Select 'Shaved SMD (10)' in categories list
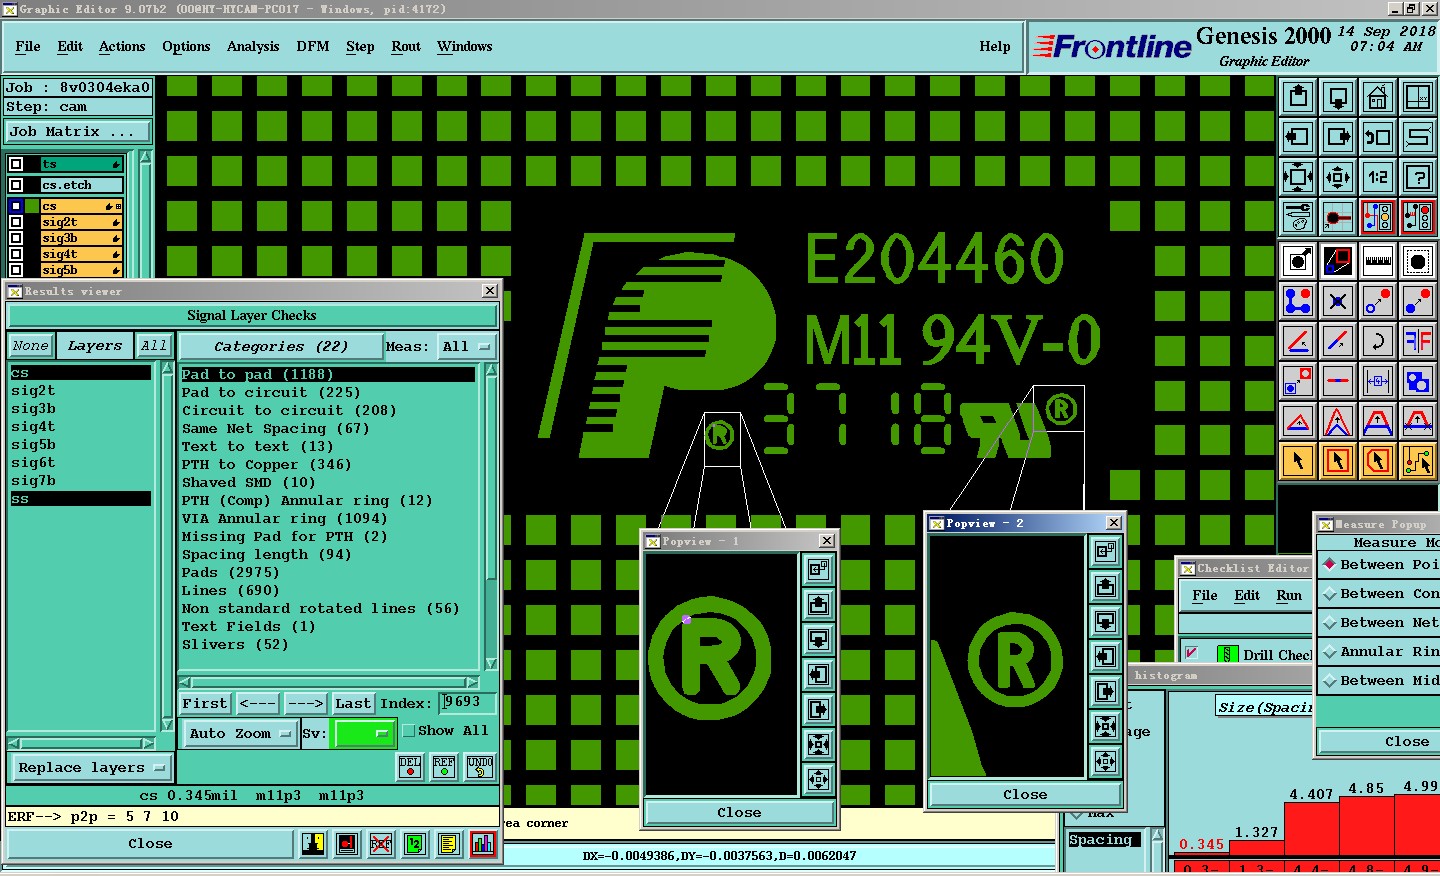1440x876 pixels. pyautogui.click(x=248, y=482)
